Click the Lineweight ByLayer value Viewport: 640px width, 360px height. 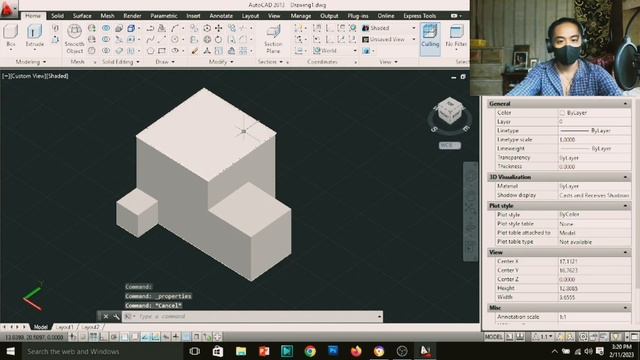coord(594,149)
